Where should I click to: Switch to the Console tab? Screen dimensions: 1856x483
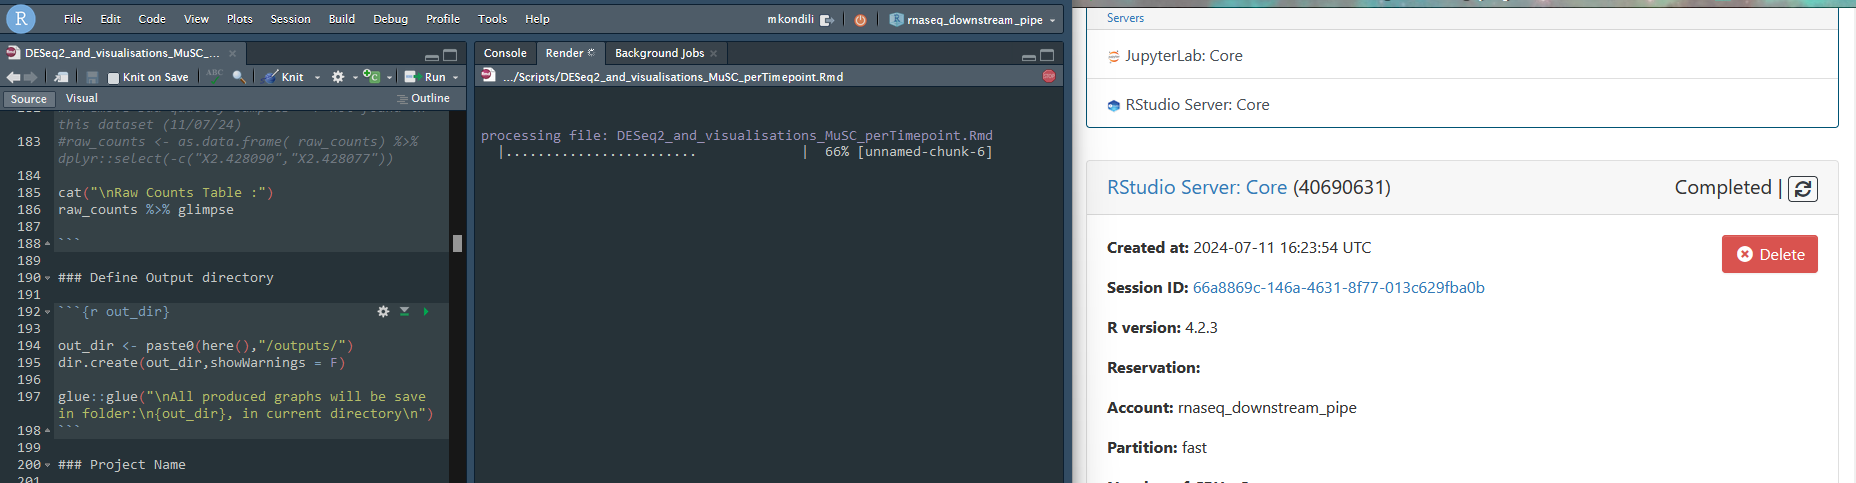(505, 53)
